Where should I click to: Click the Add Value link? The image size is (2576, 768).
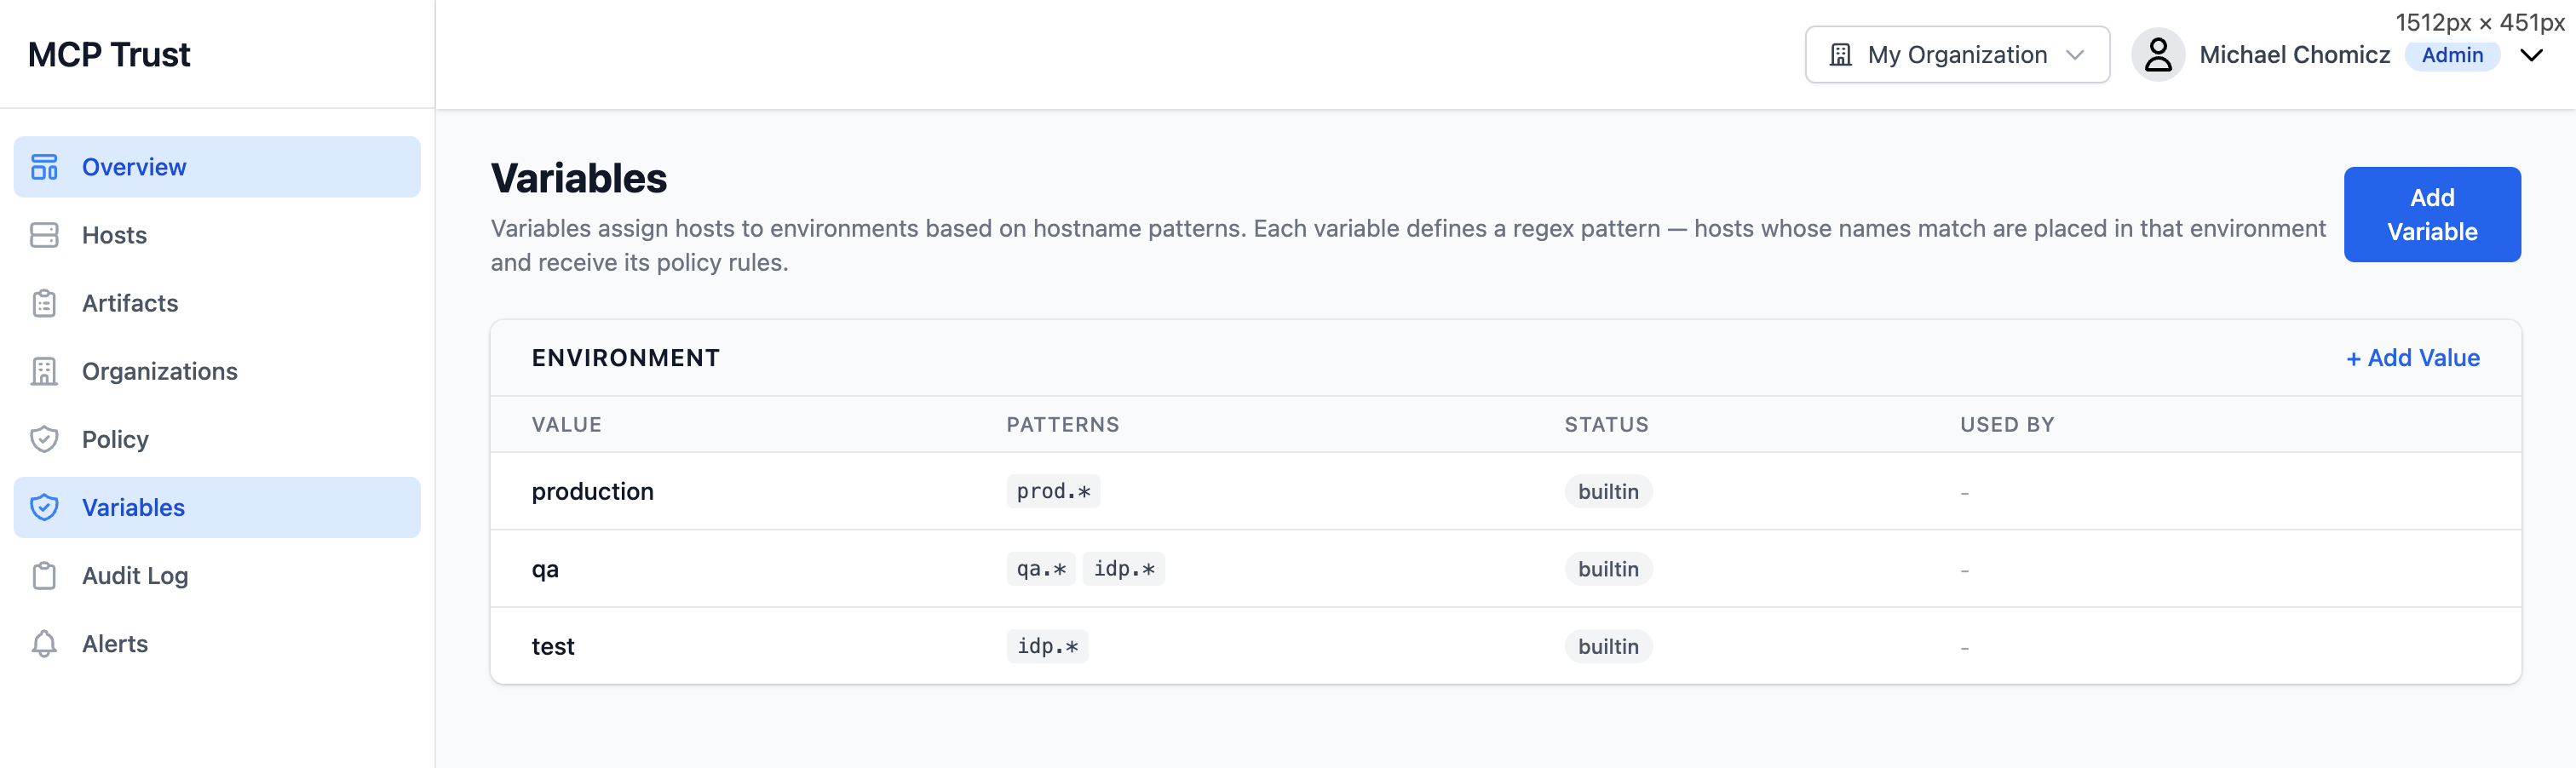tap(2412, 357)
